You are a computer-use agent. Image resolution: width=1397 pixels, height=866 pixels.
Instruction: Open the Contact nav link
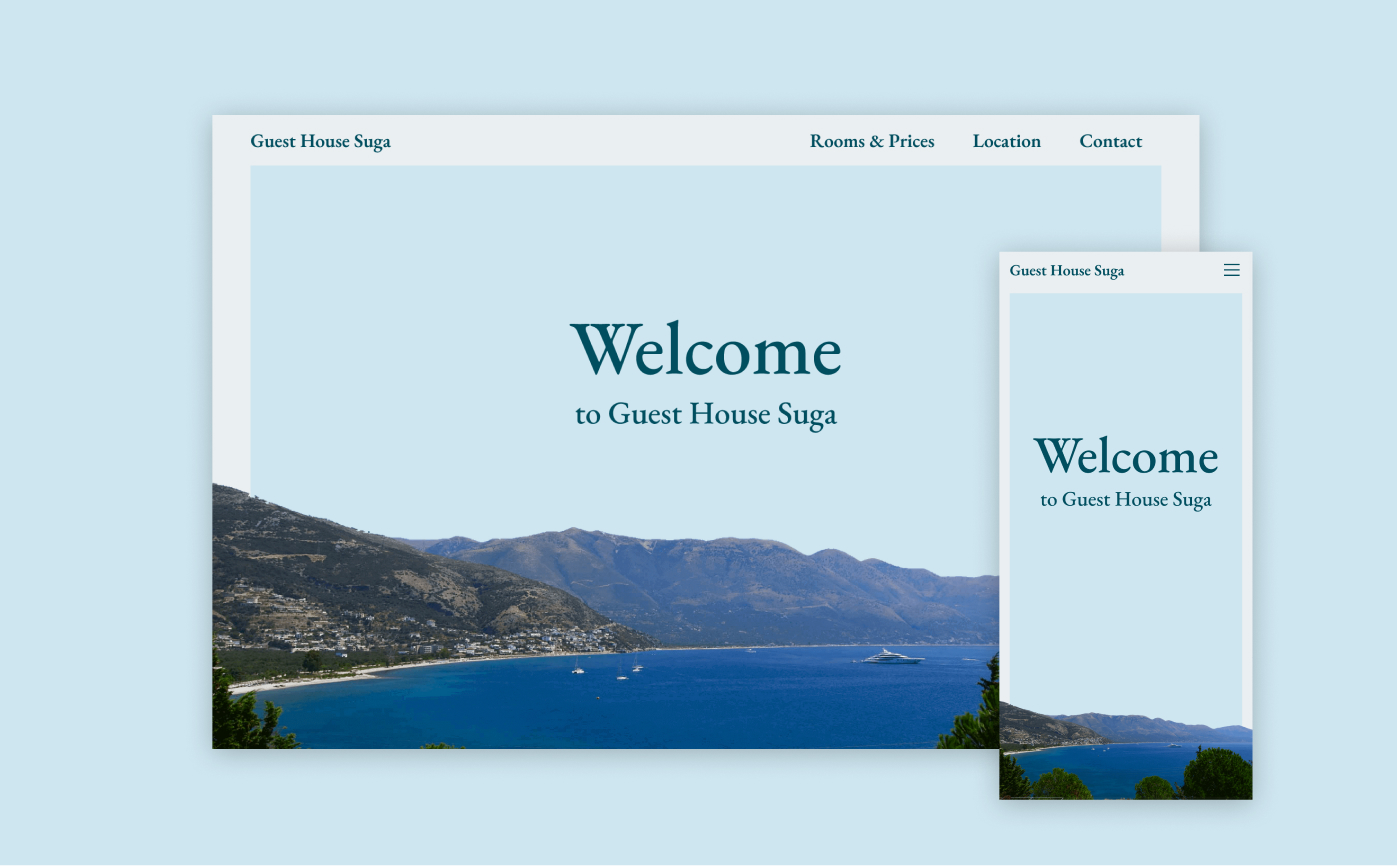[1110, 142]
